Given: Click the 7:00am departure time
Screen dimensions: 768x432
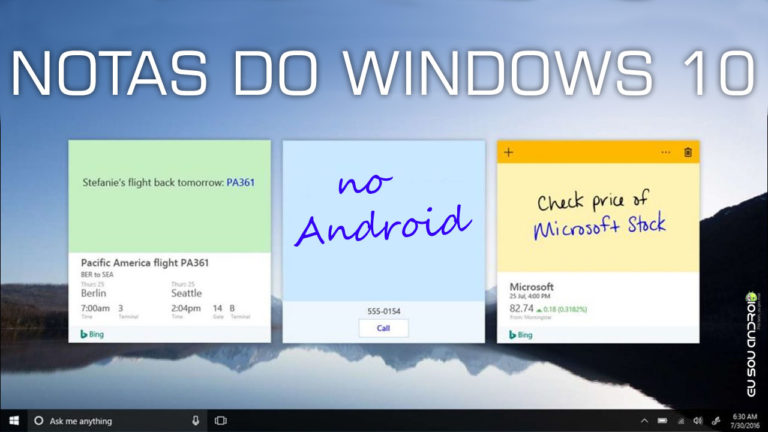Looking at the screenshot, I should tap(95, 308).
